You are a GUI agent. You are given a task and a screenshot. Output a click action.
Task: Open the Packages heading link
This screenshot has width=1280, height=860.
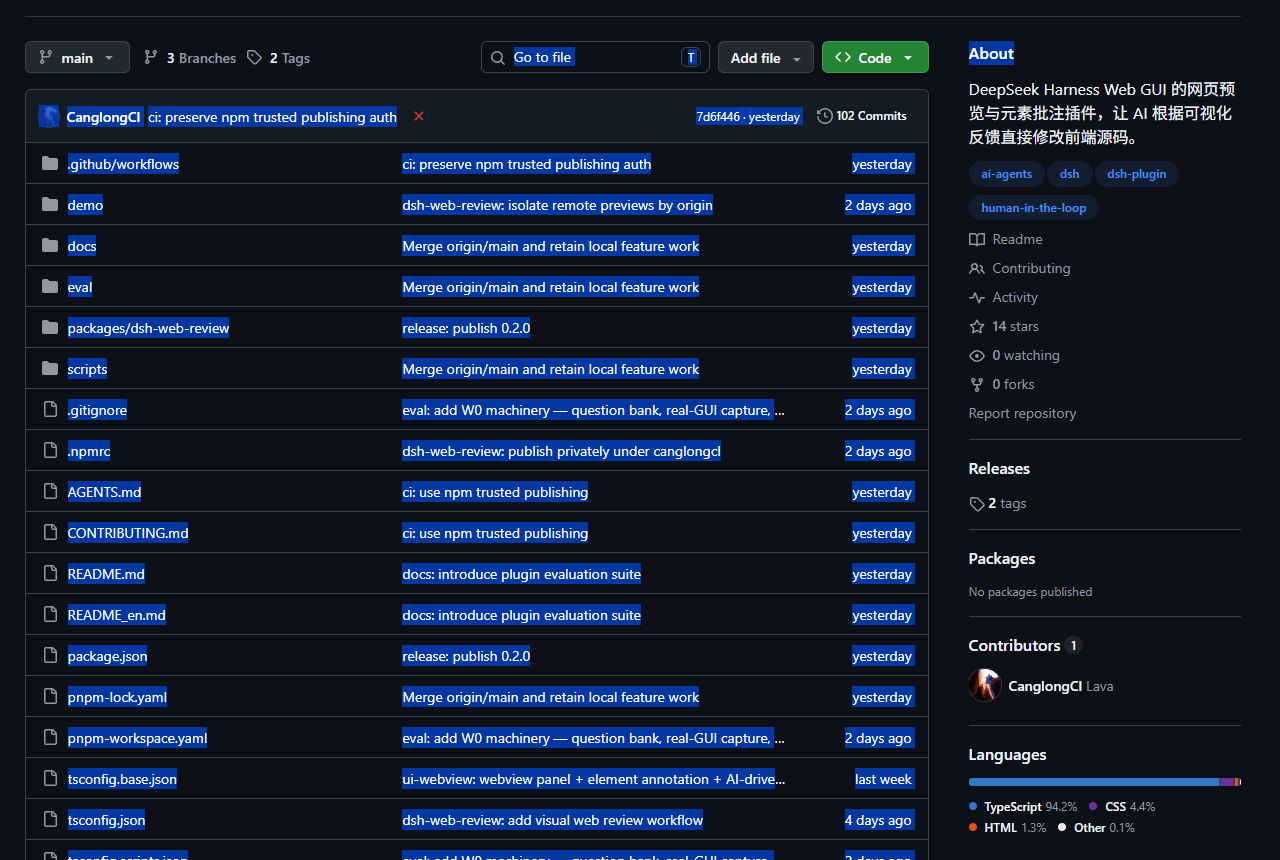coord(1002,559)
